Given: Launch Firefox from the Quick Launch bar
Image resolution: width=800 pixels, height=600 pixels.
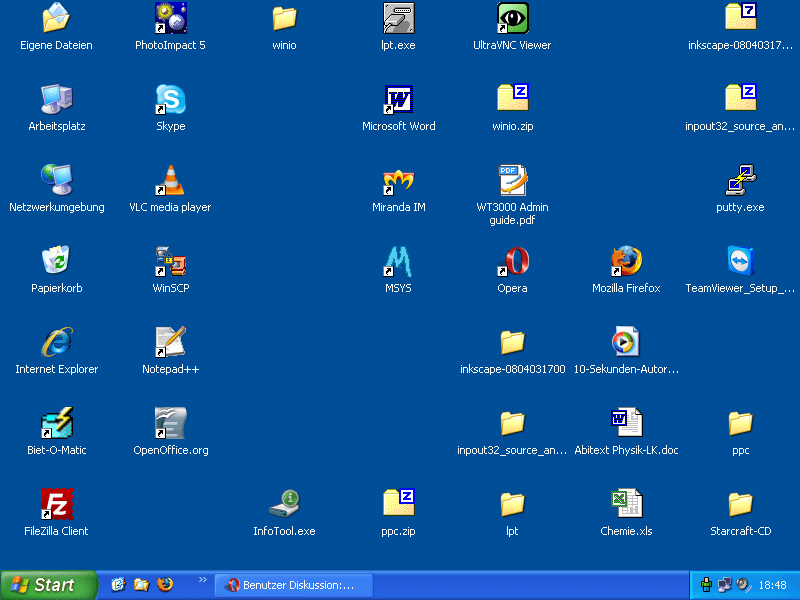Looking at the screenshot, I should coord(164,584).
